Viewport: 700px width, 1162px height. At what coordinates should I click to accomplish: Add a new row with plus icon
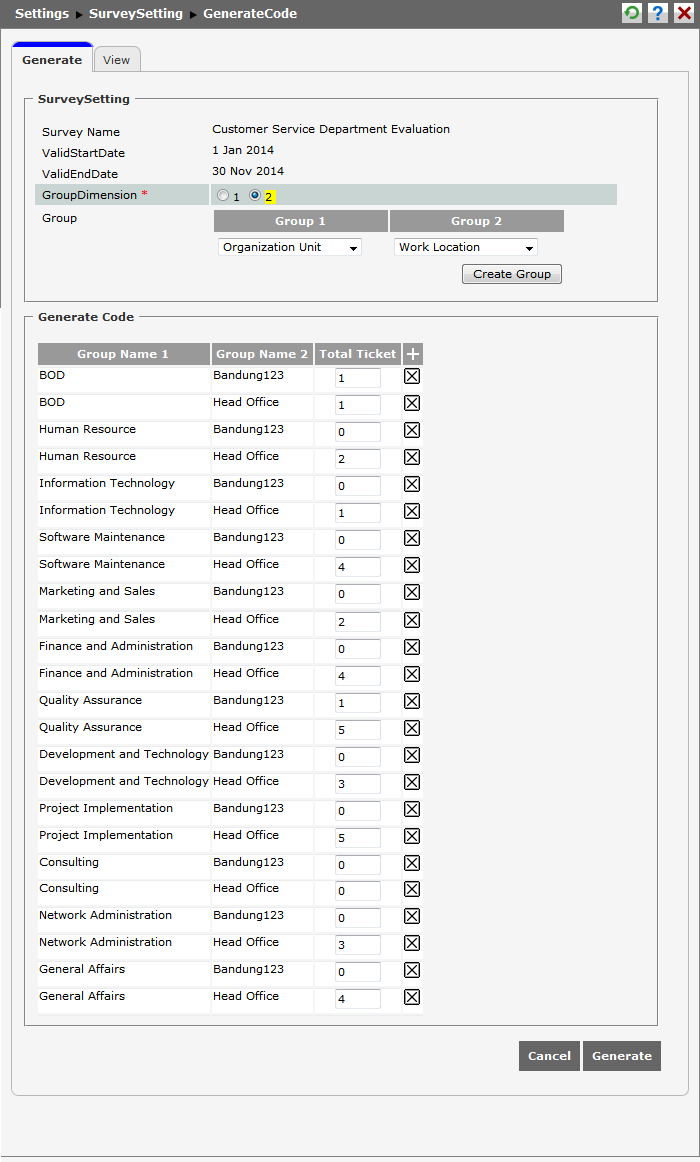pos(412,354)
